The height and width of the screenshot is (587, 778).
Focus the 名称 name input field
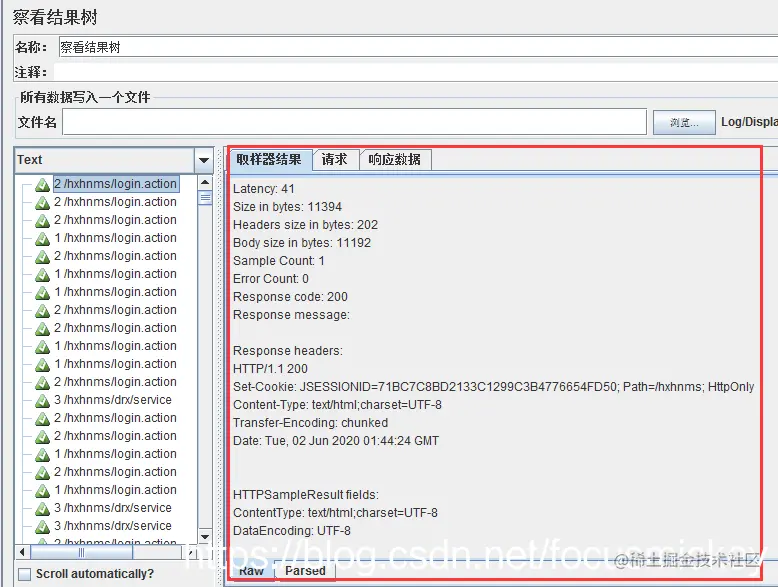pos(418,47)
